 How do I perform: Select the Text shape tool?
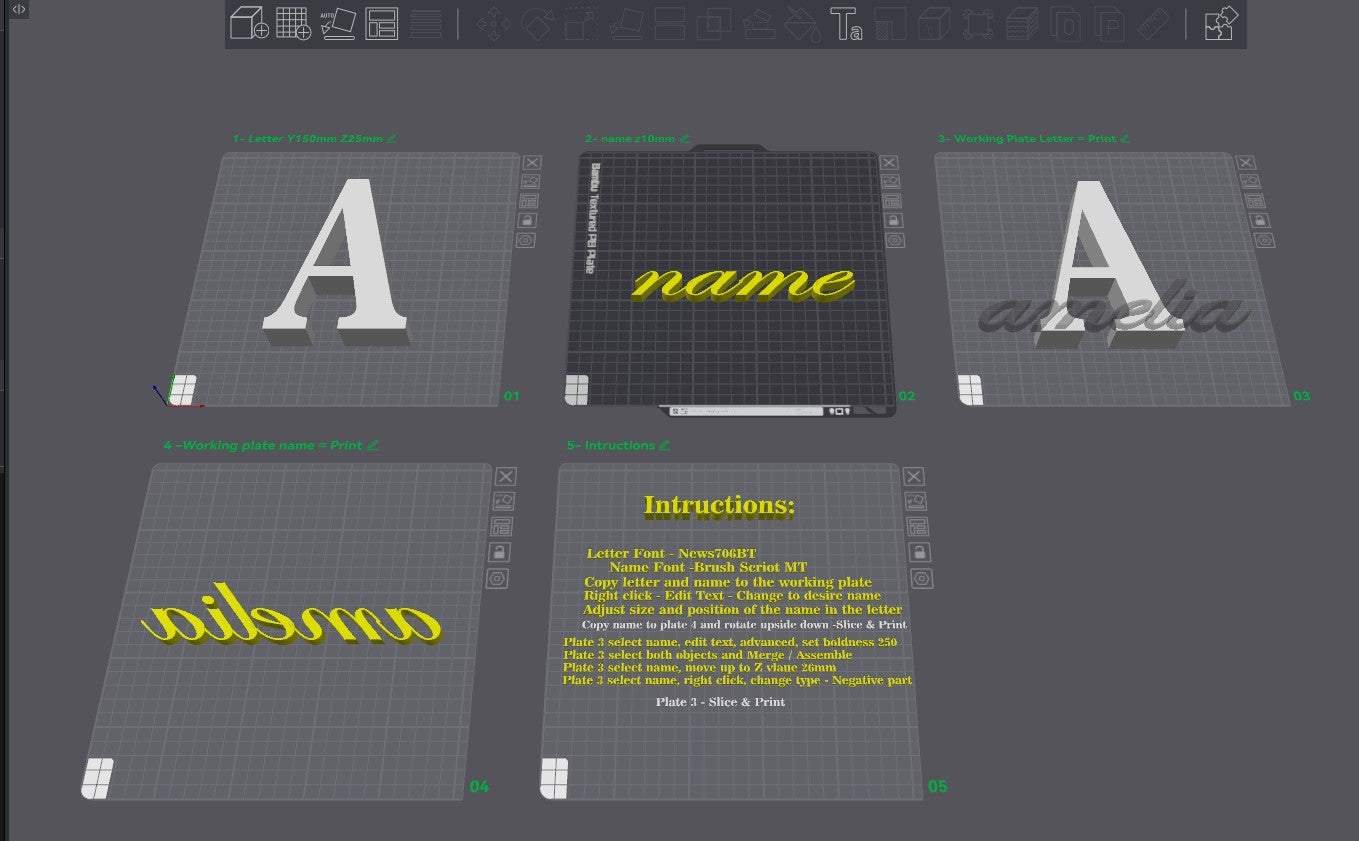point(846,24)
